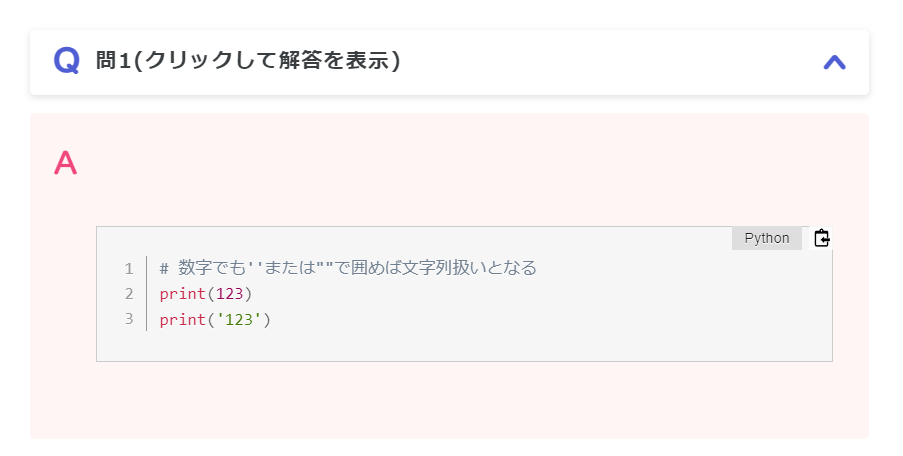Click the print keyword on line two
Viewport: 903px width, 456px height.
tap(183, 294)
